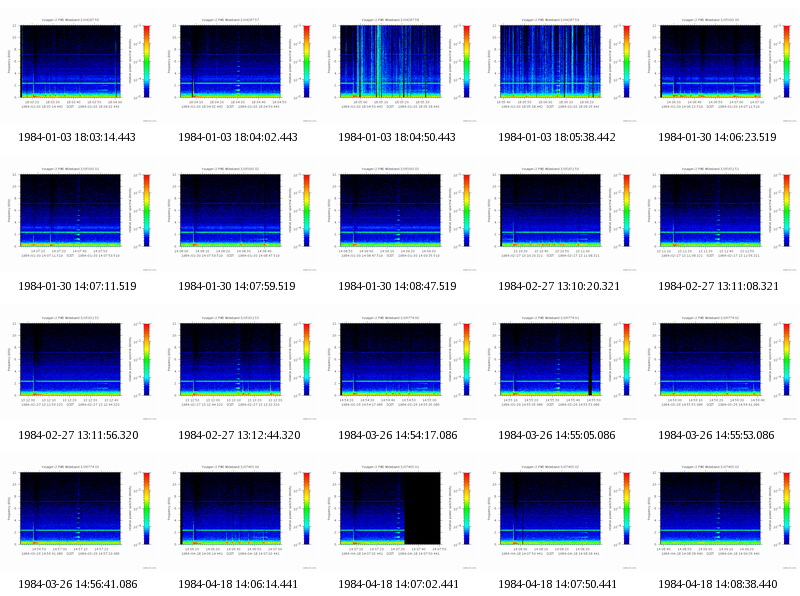Click the caption 1984-01-03 18:03:14.443
The height and width of the screenshot is (596, 800).
click(x=77, y=137)
